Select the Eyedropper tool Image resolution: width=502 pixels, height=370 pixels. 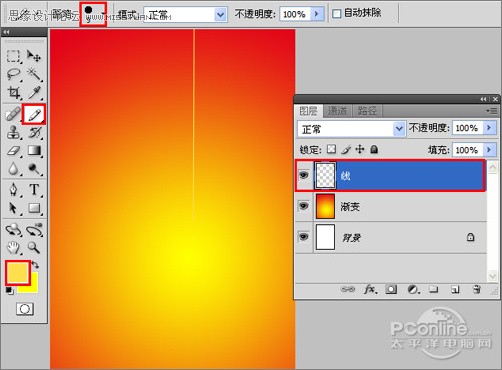coord(34,93)
